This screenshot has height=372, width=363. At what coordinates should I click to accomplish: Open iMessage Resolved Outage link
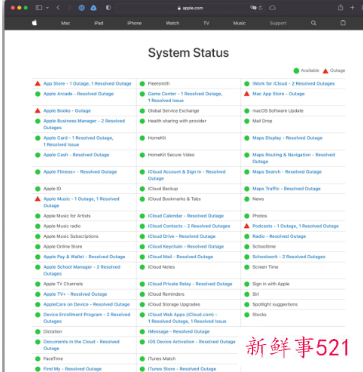(x=179, y=331)
